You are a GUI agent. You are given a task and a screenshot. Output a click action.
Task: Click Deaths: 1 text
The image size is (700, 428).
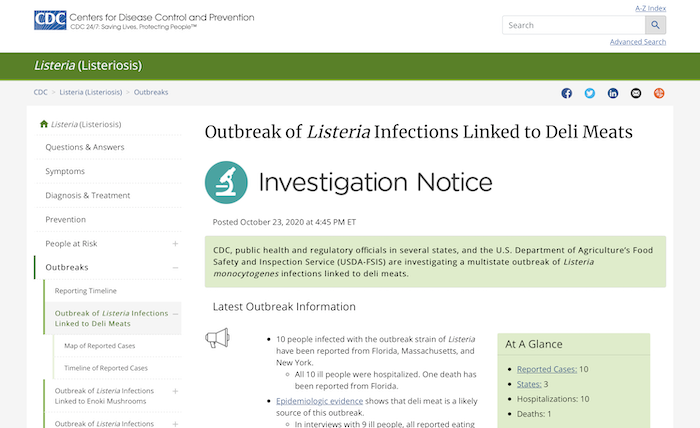[x=534, y=414]
